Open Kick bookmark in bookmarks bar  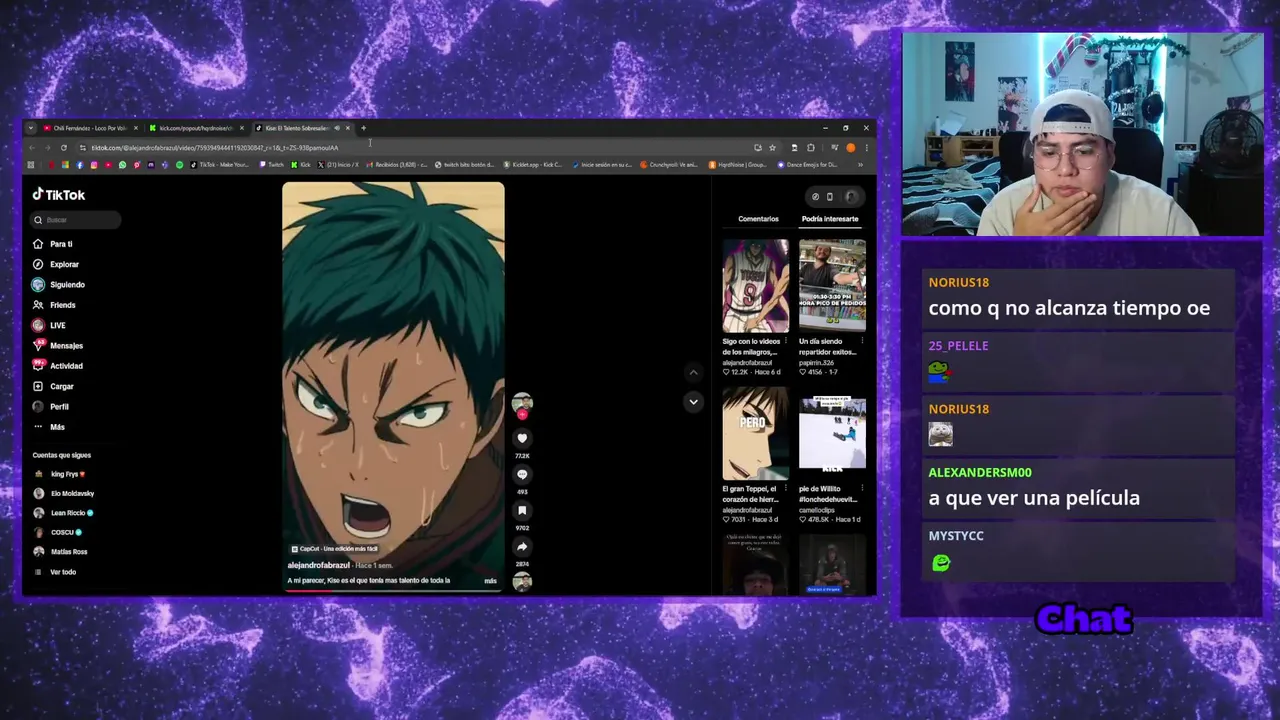[301, 165]
